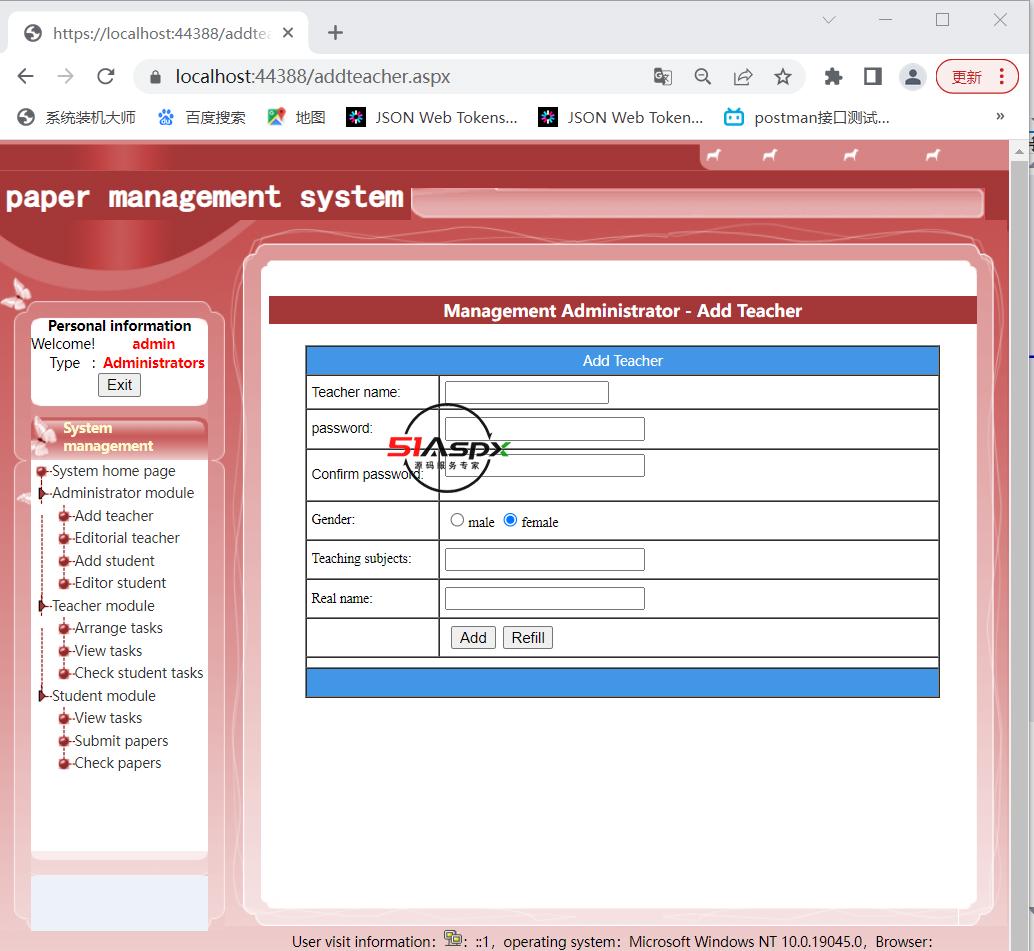
Task: Select the male gender radio button
Action: (x=457, y=520)
